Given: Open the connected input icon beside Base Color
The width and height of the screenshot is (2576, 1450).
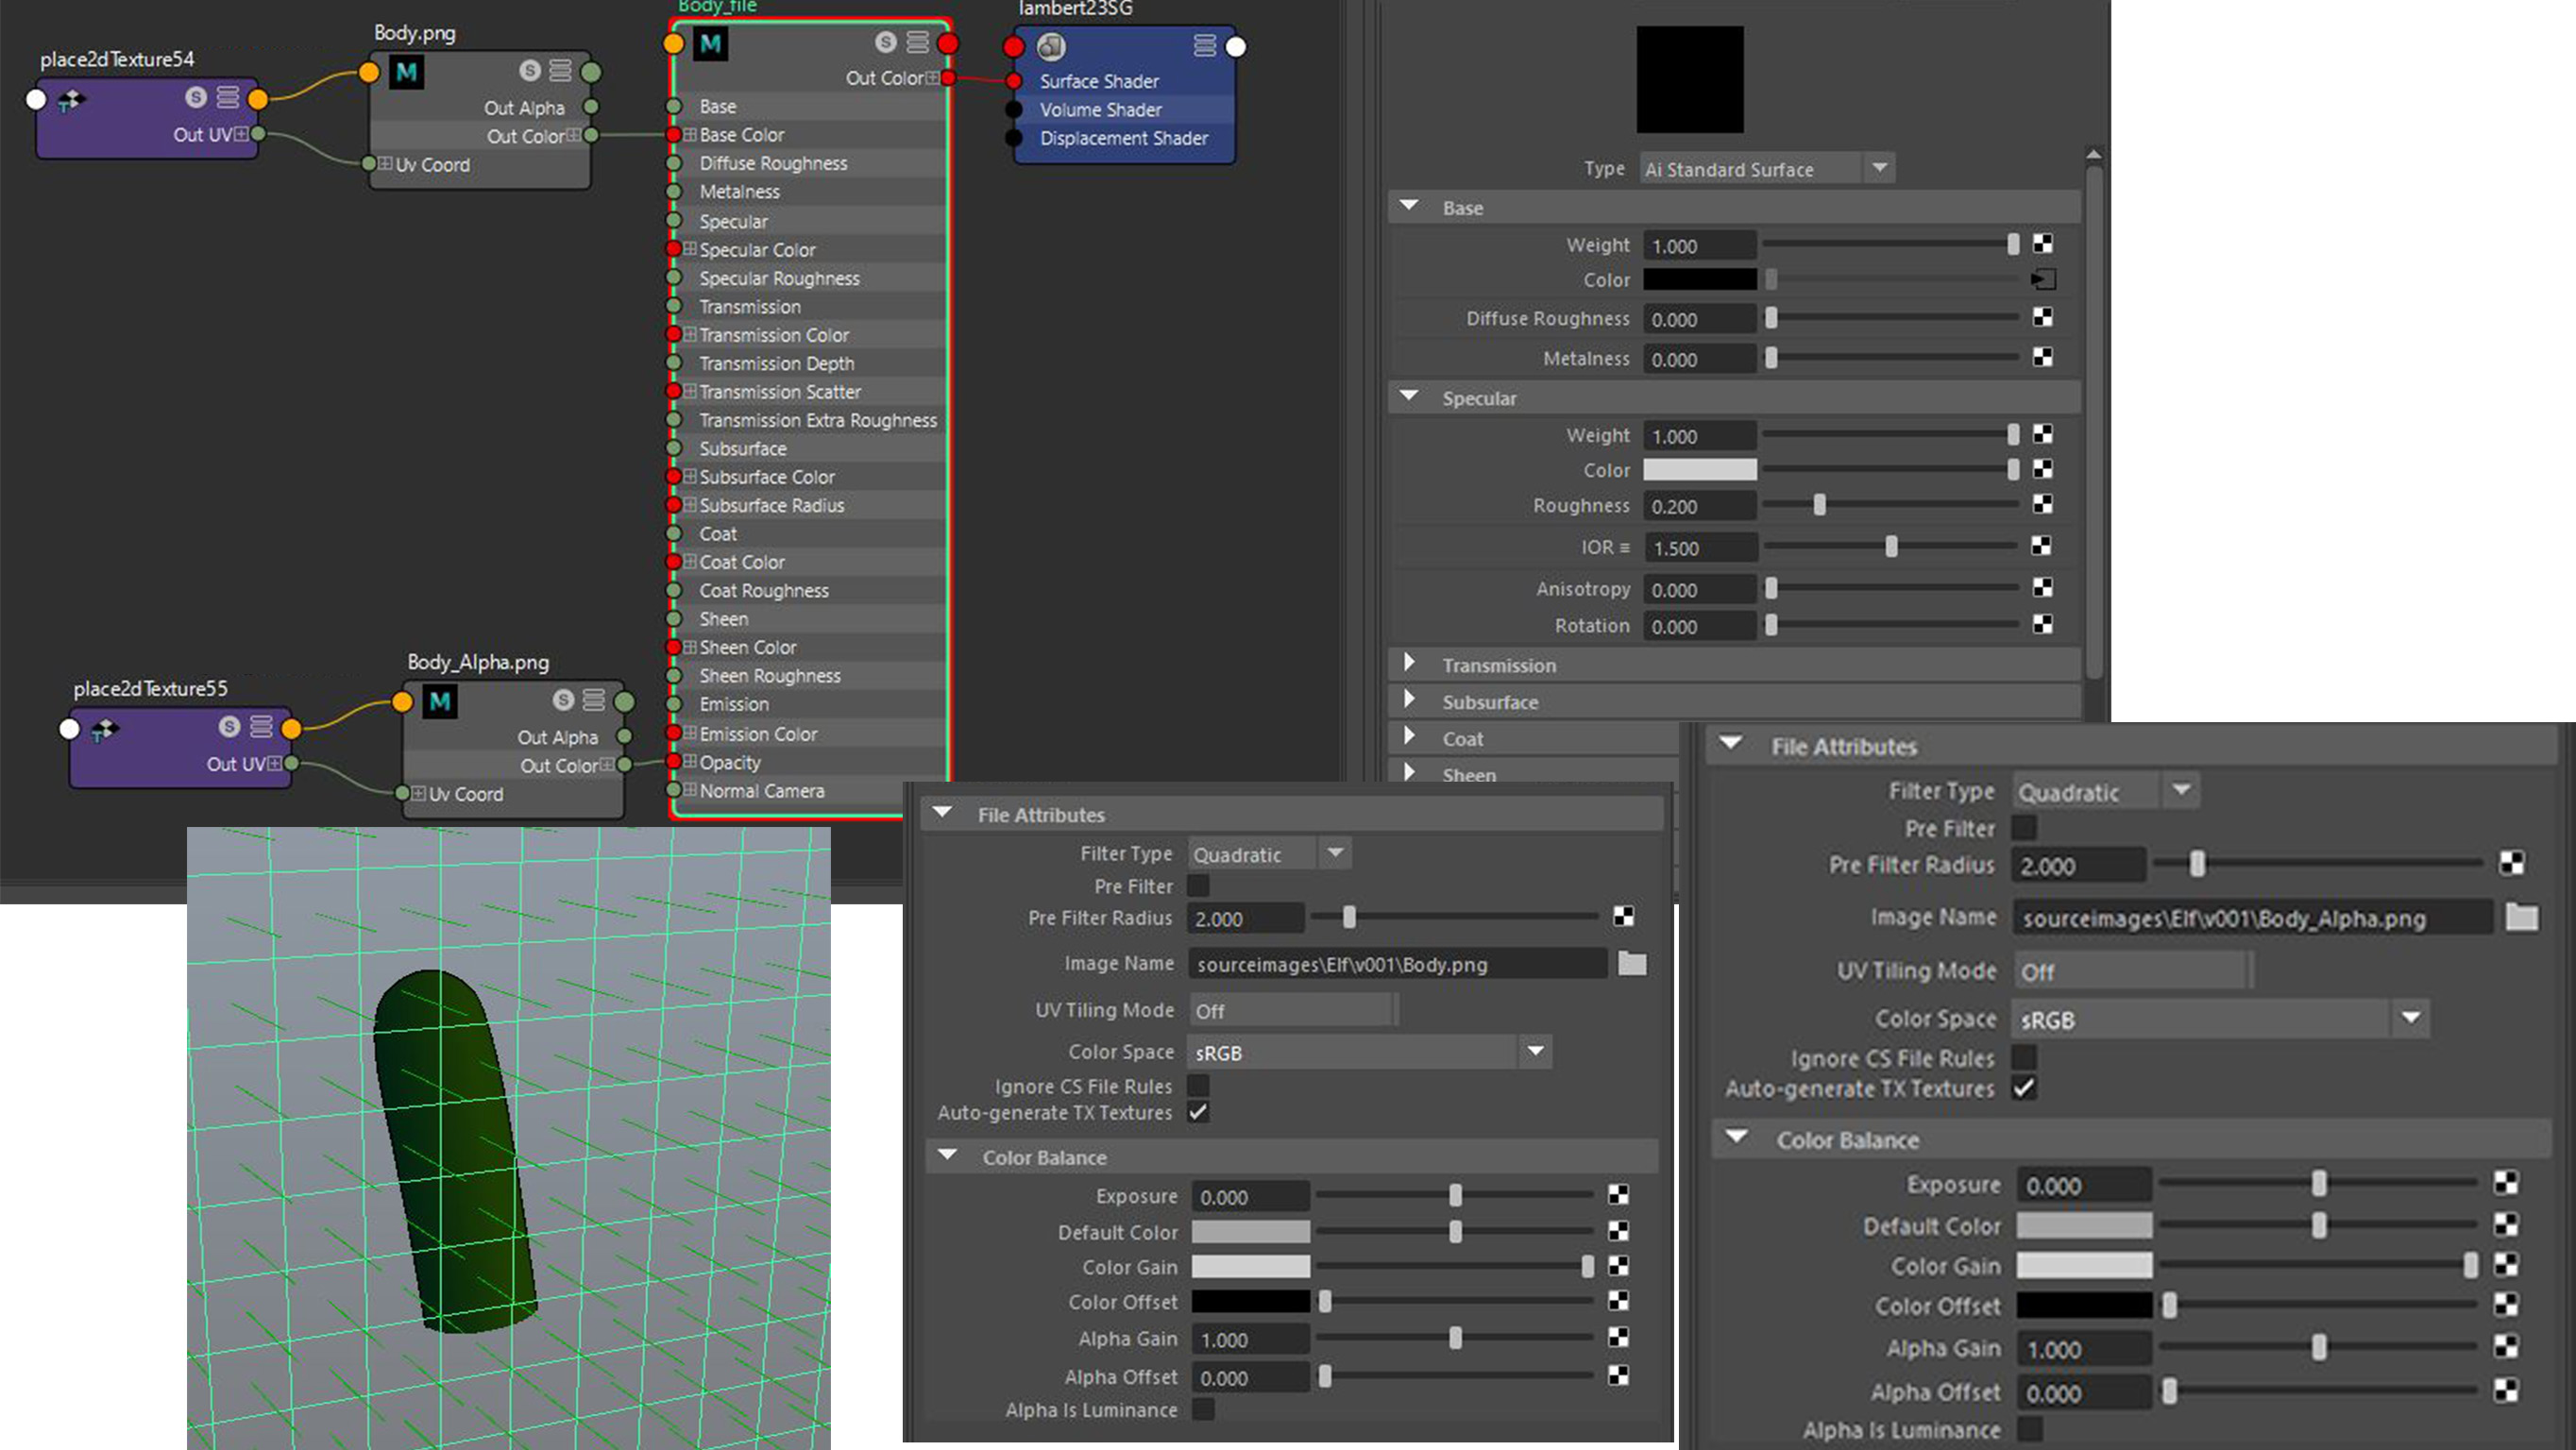Looking at the screenshot, I should [x=2043, y=280].
